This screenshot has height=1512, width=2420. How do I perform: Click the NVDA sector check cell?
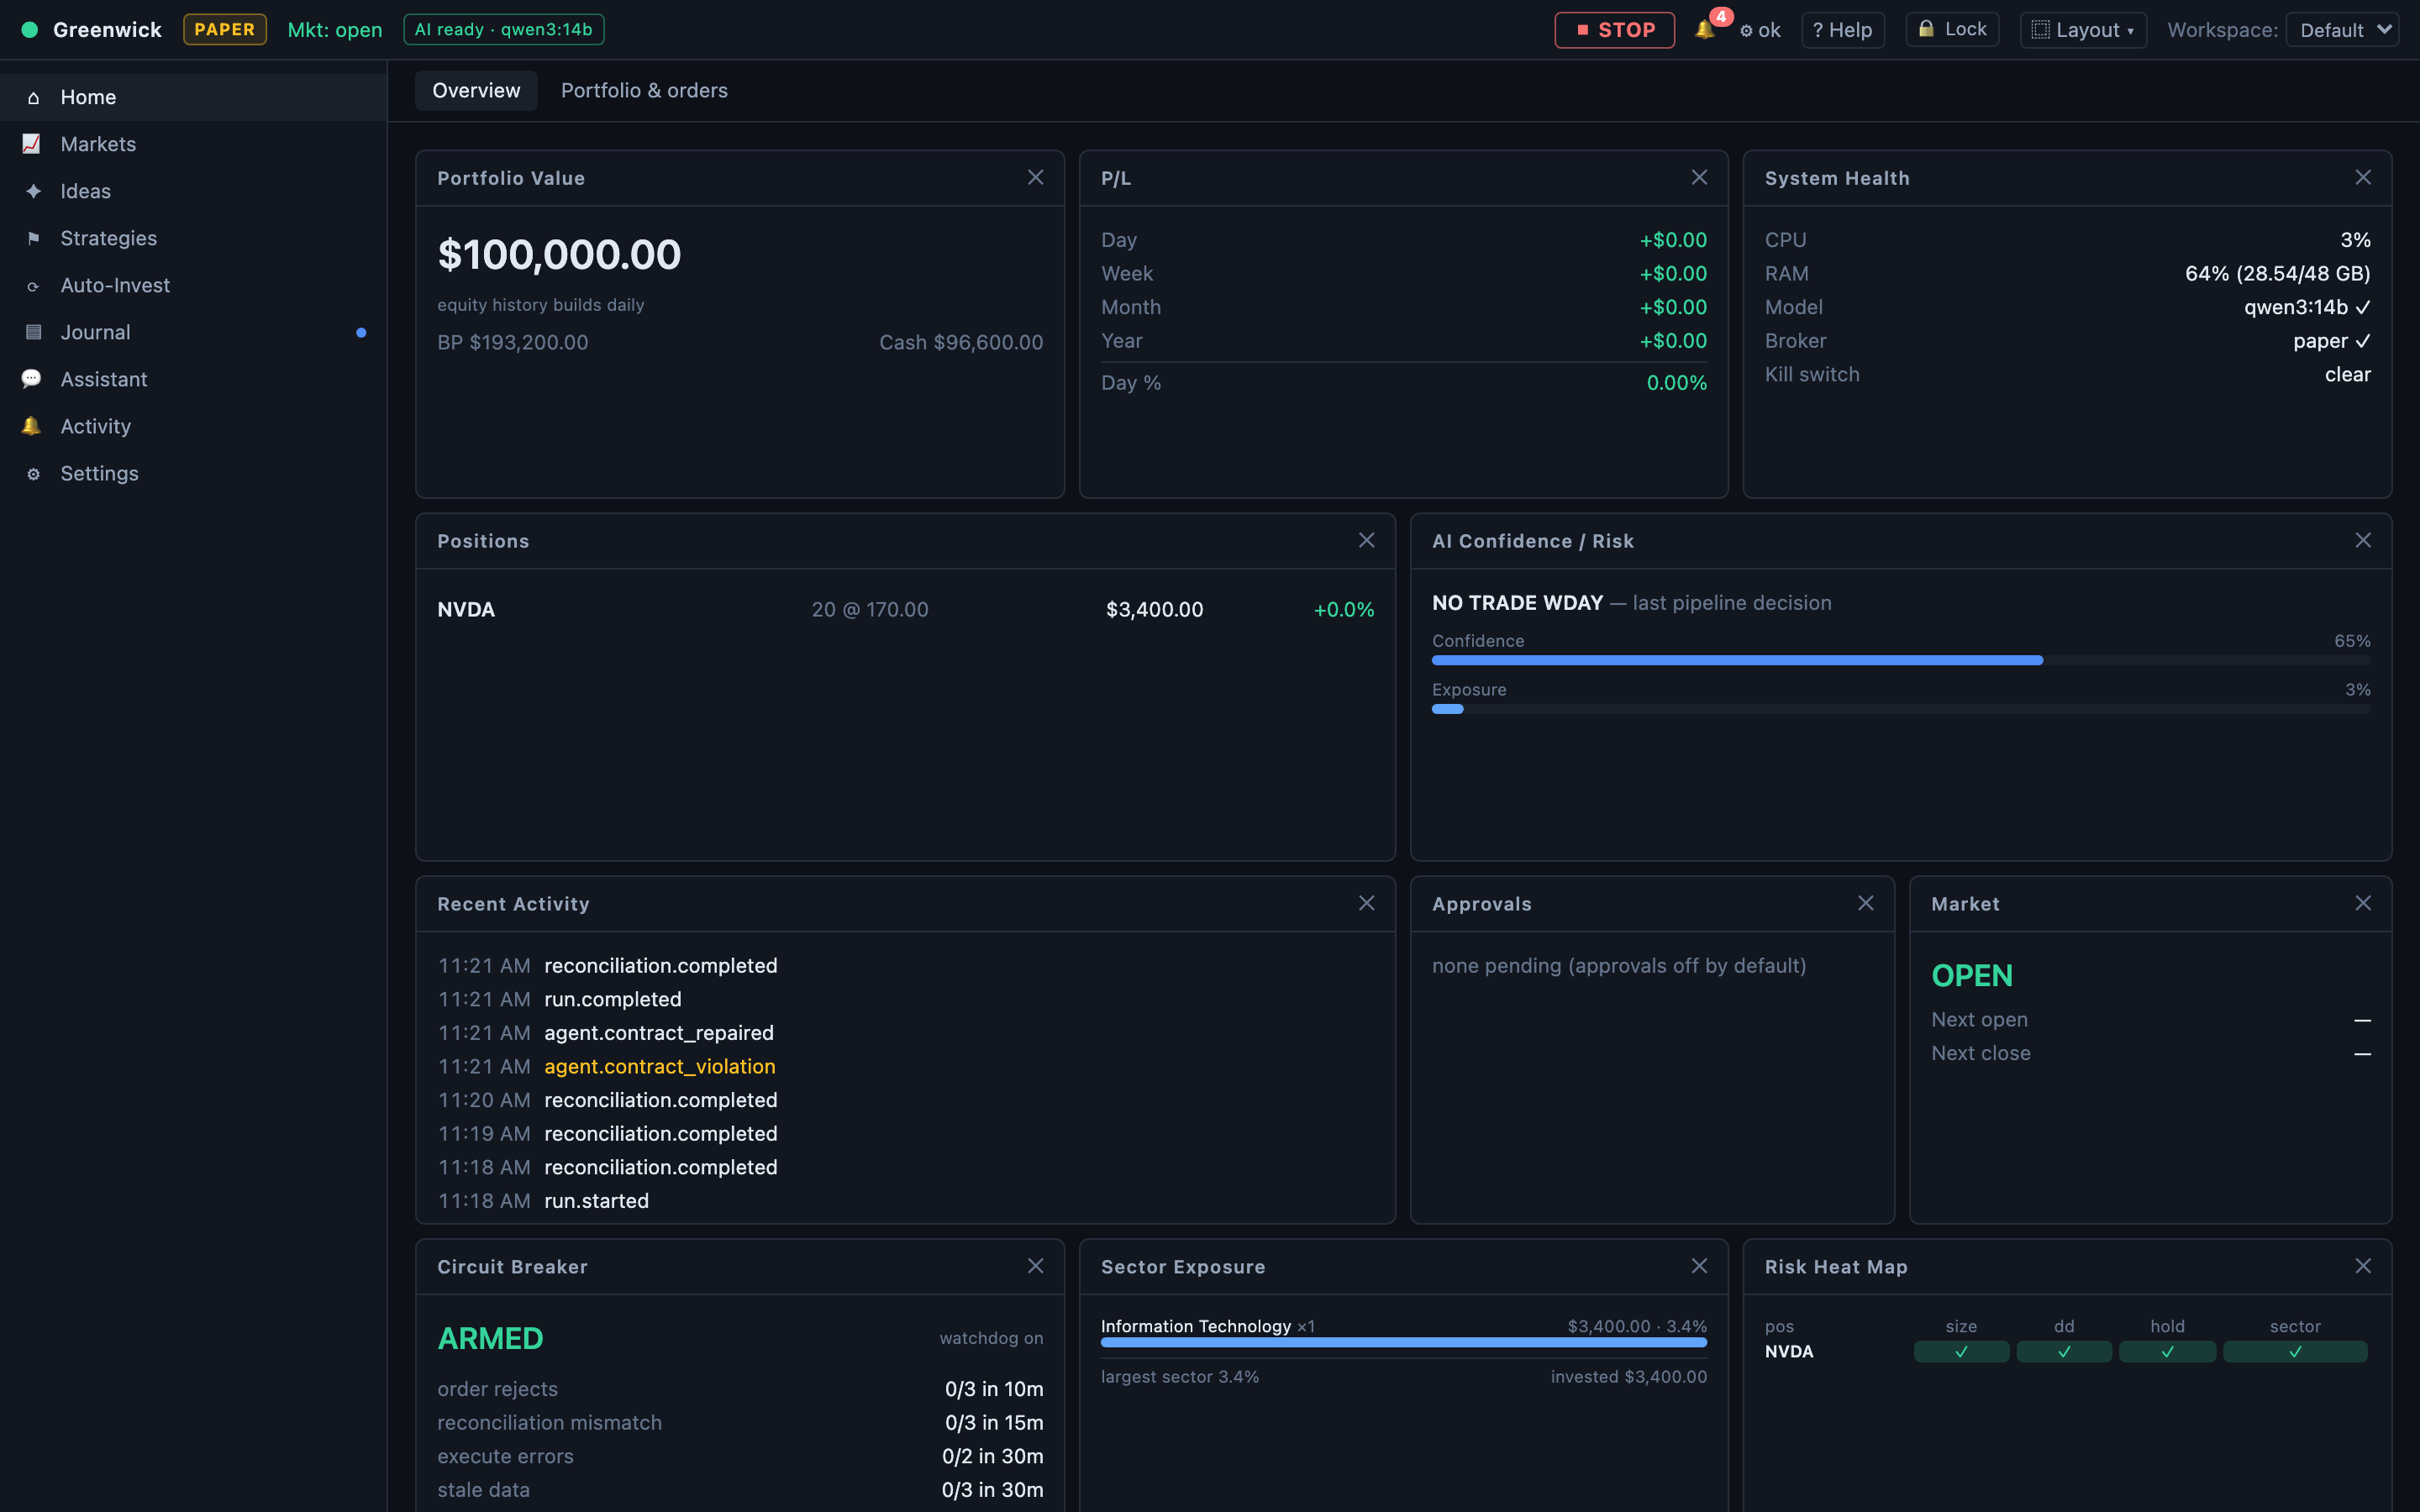click(x=2295, y=1351)
